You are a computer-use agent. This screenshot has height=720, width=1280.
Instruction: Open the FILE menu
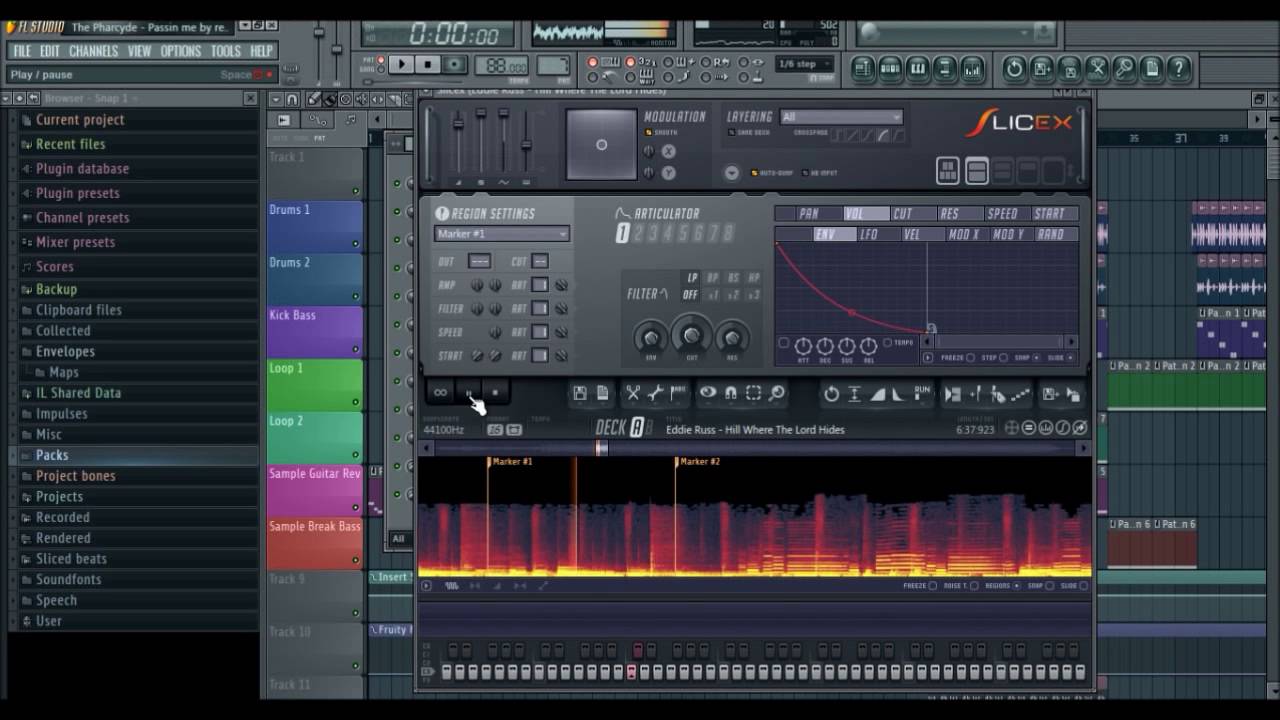click(22, 51)
